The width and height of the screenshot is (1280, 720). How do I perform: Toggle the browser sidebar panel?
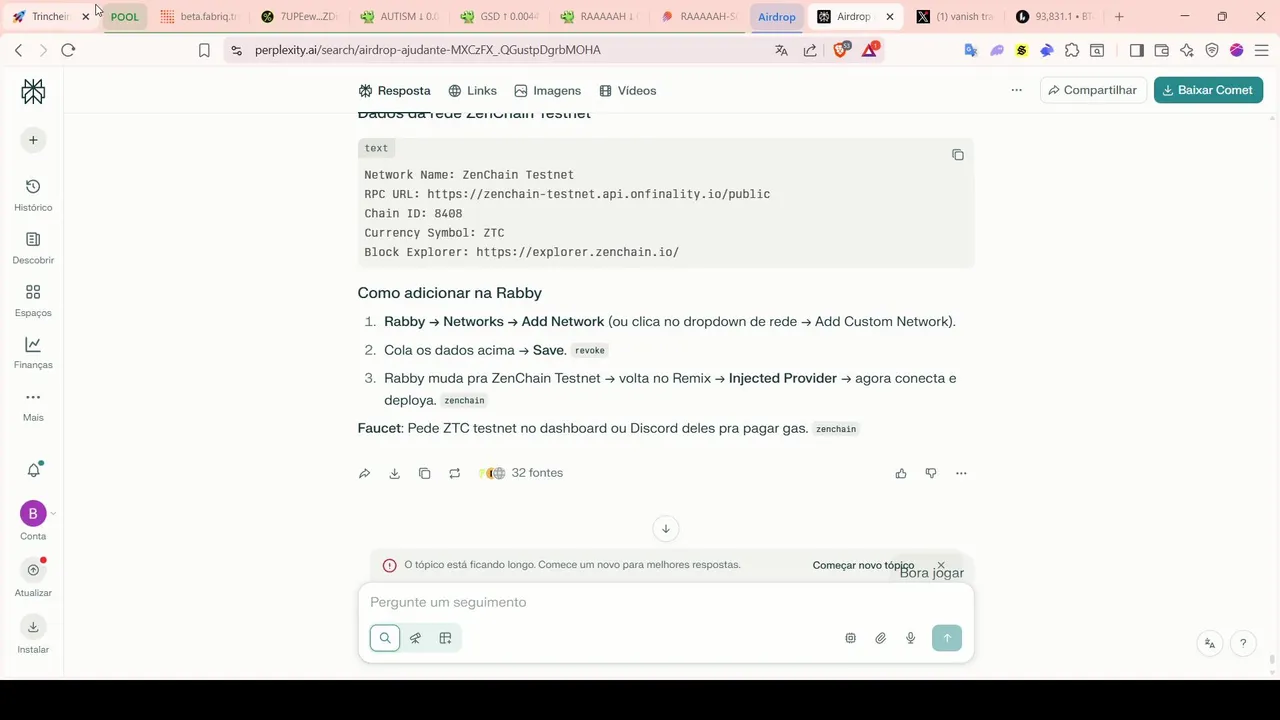[1137, 50]
